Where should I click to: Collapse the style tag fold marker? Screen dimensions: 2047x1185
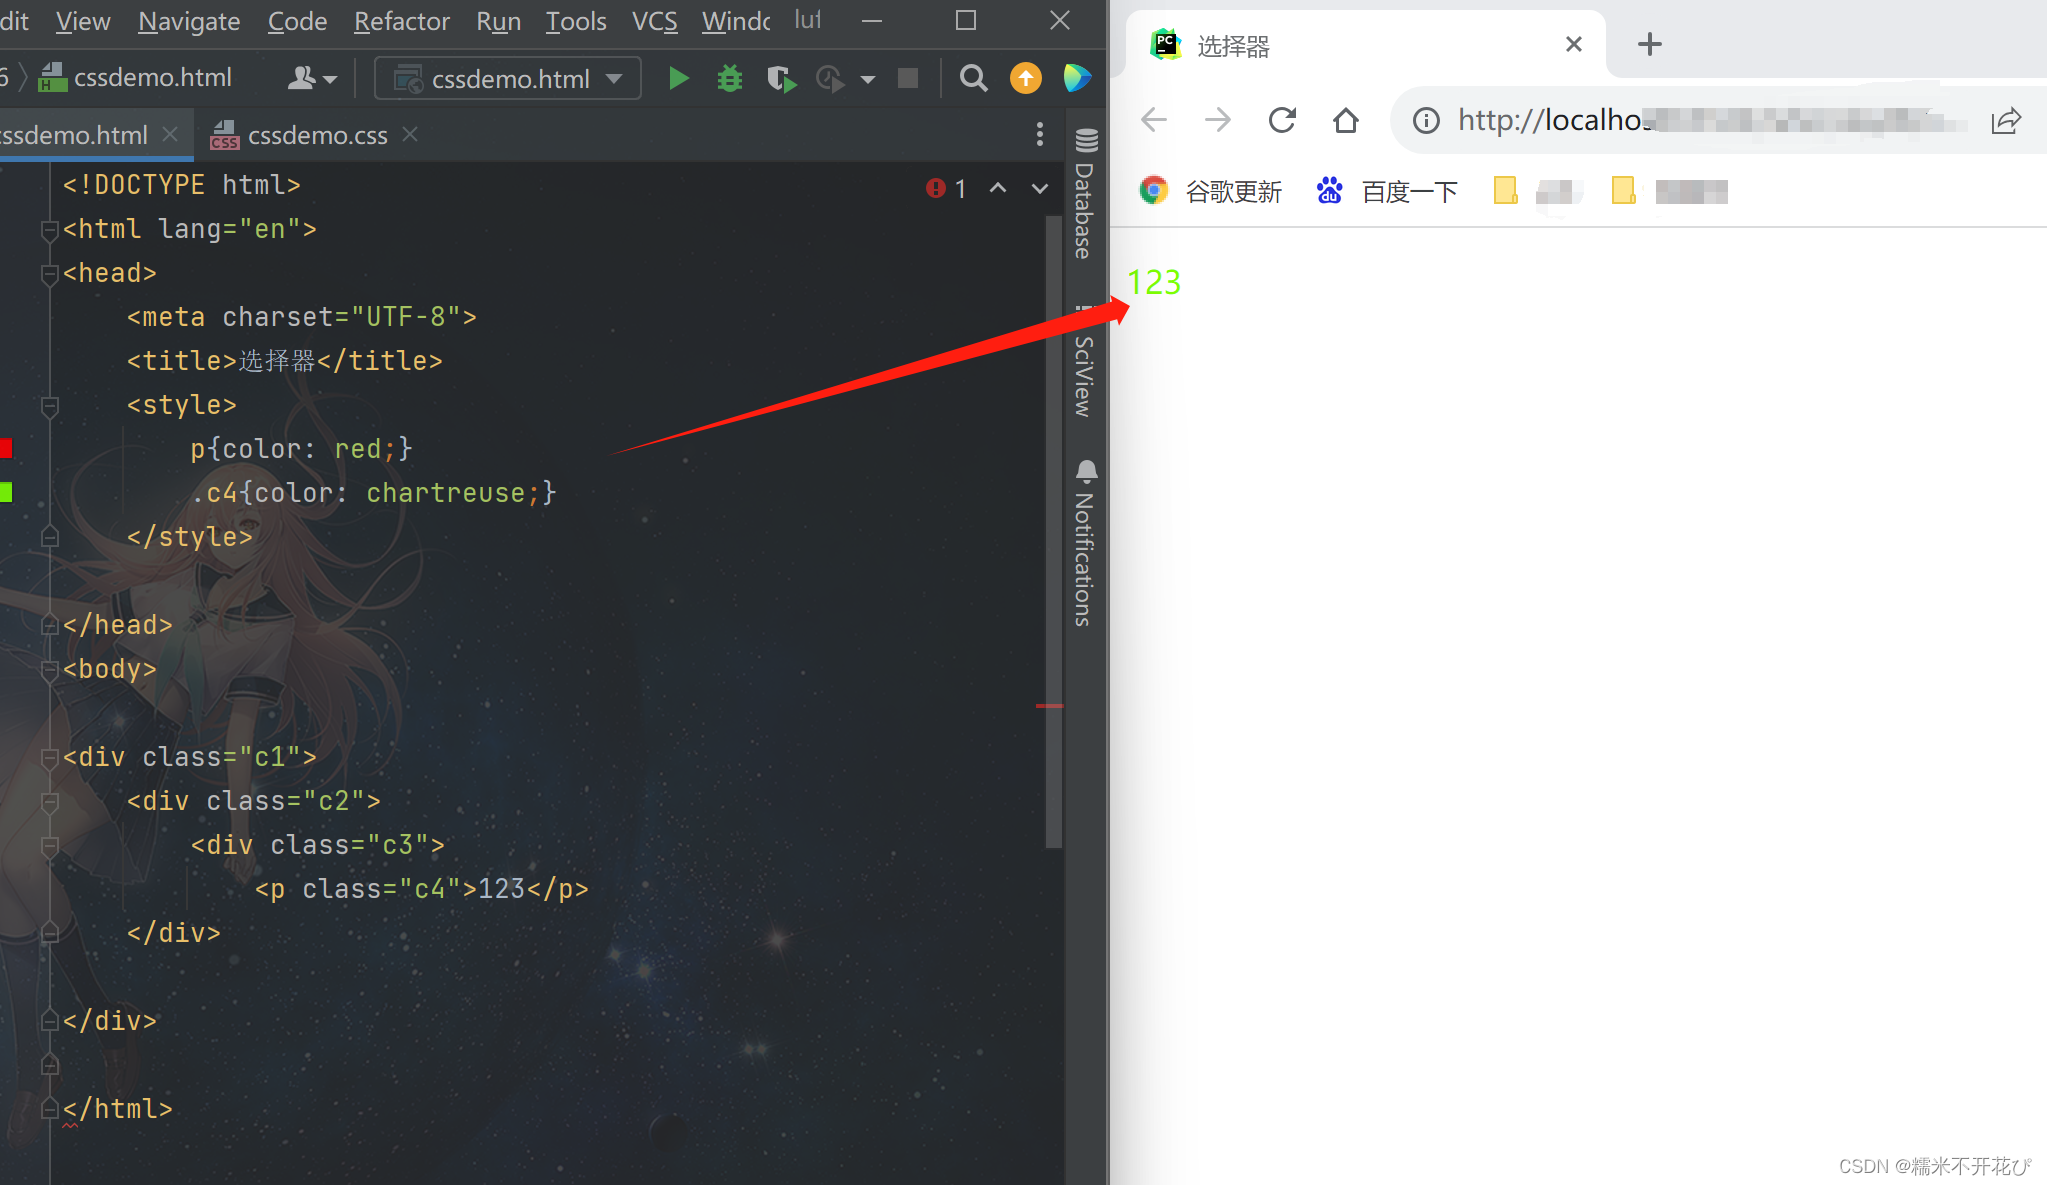[x=49, y=405]
